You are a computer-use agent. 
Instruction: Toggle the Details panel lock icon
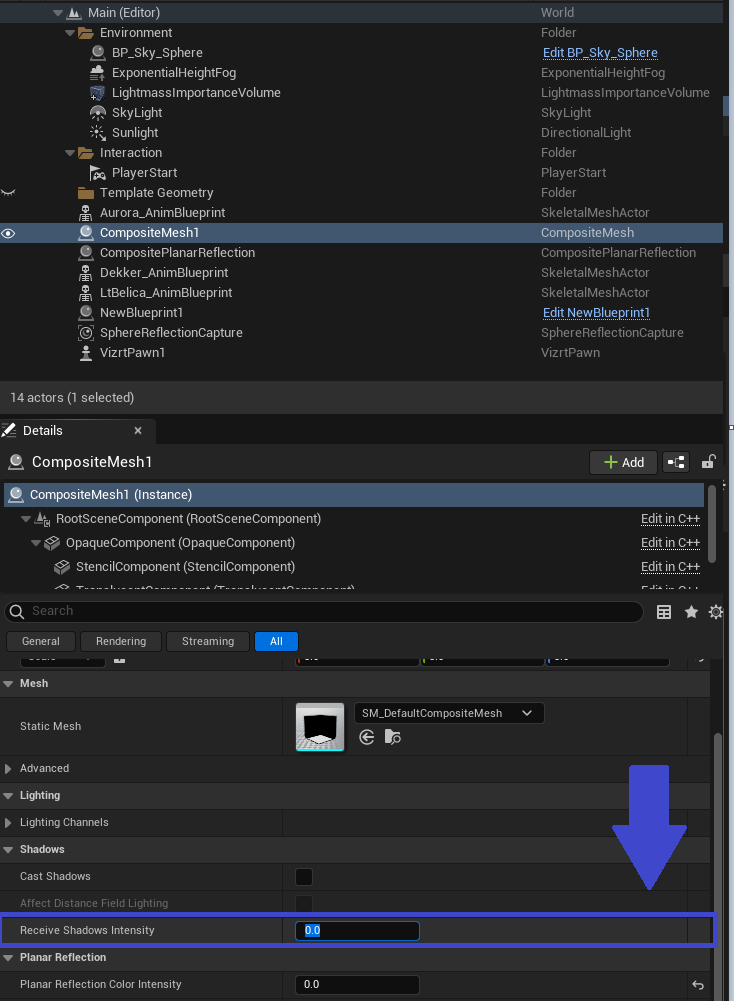click(708, 462)
